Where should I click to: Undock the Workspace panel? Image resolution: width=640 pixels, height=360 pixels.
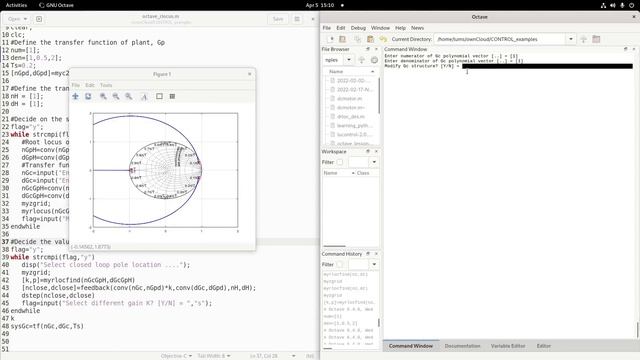368,151
